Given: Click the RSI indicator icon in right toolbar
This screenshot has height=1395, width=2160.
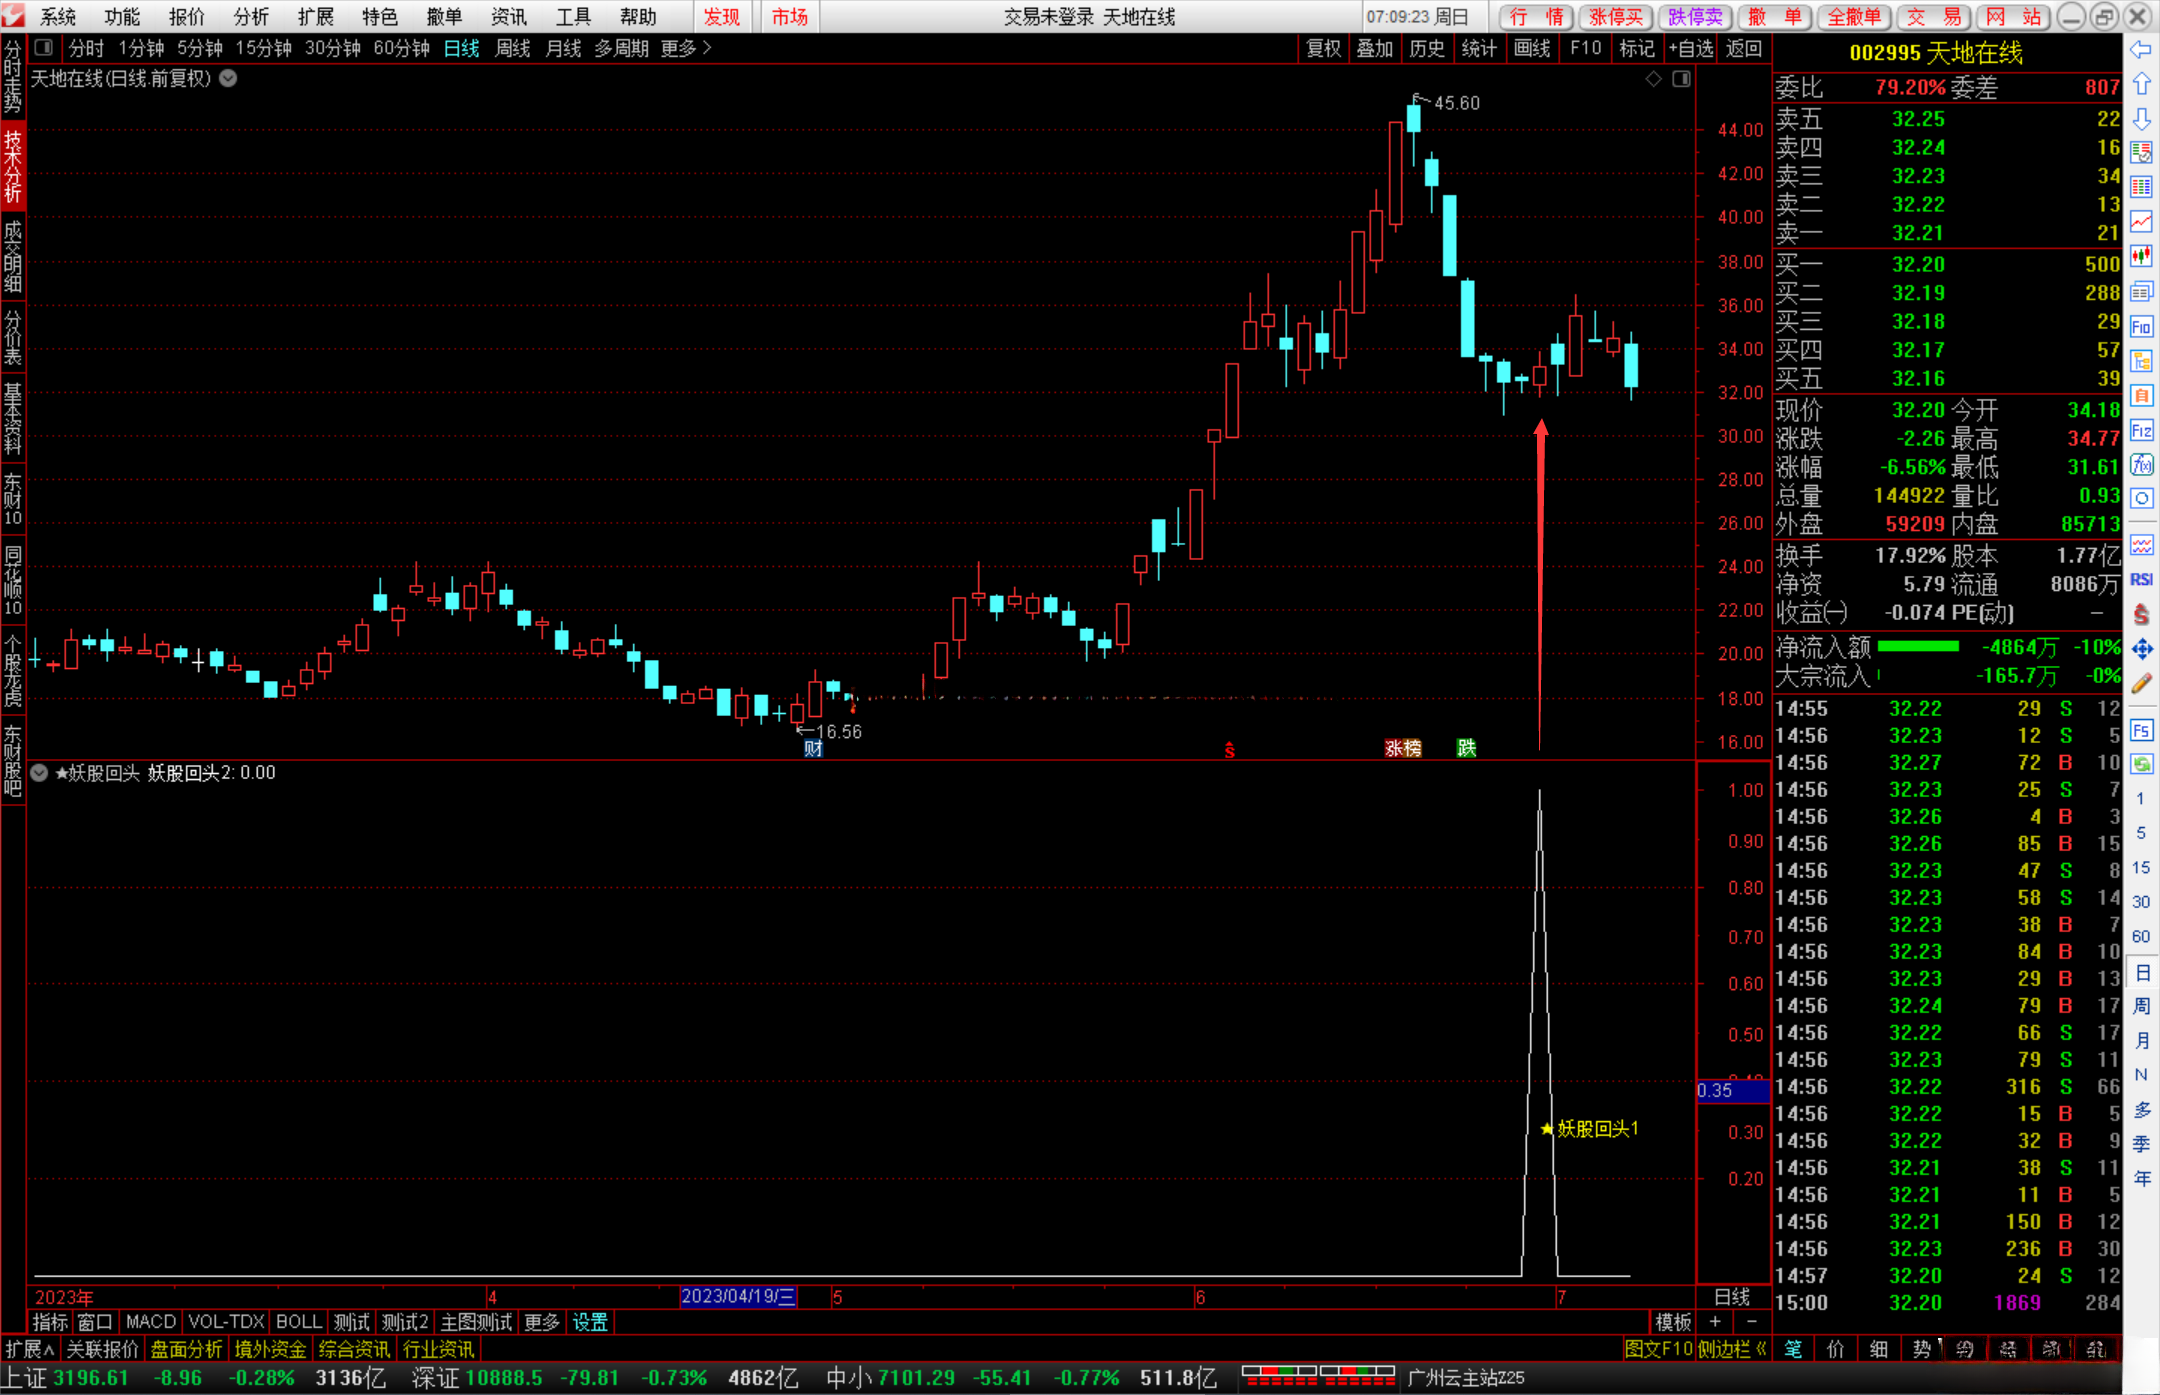Looking at the screenshot, I should [x=2141, y=579].
